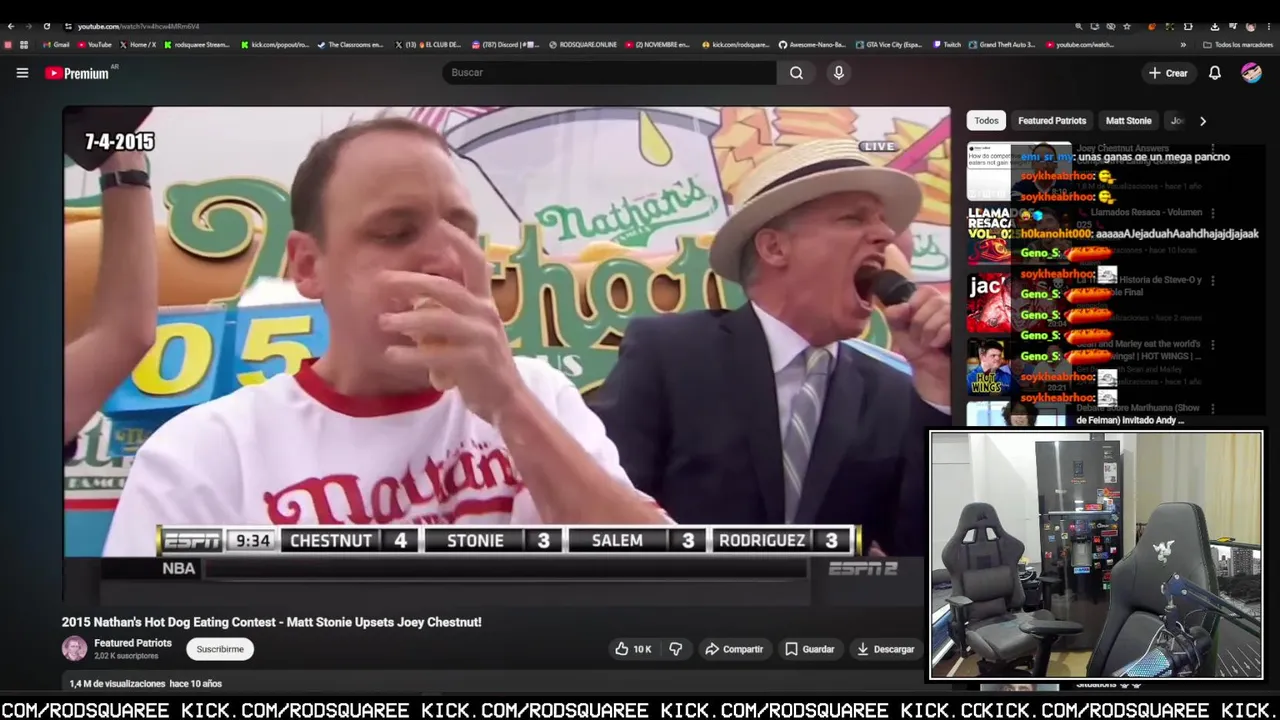Open the zoom magnifier in address bar
This screenshot has width=1280, height=720.
pyautogui.click(x=1078, y=26)
